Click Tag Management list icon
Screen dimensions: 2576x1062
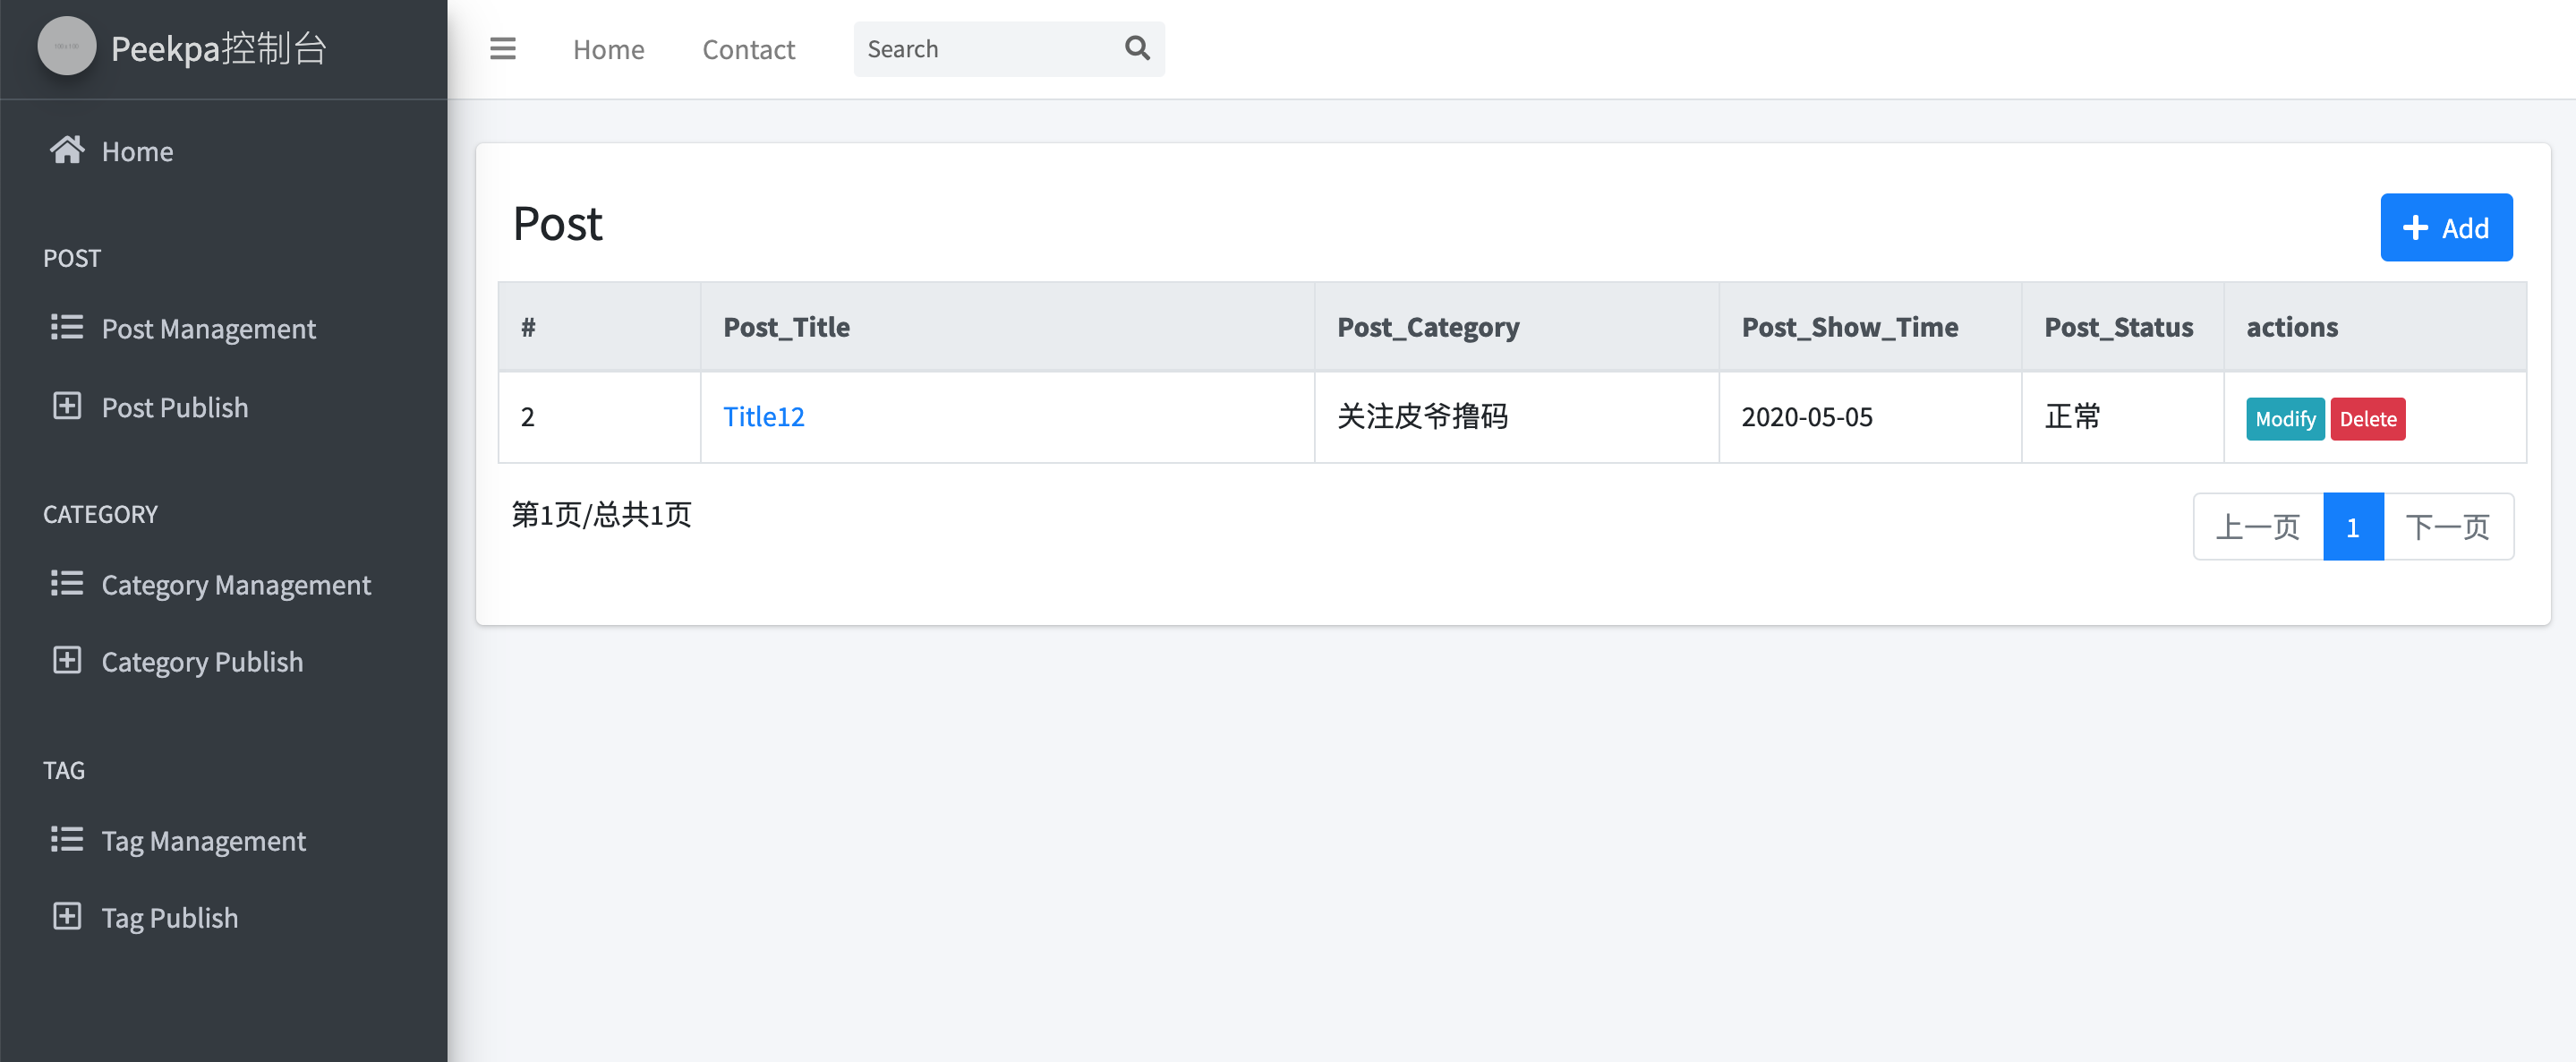tap(67, 839)
